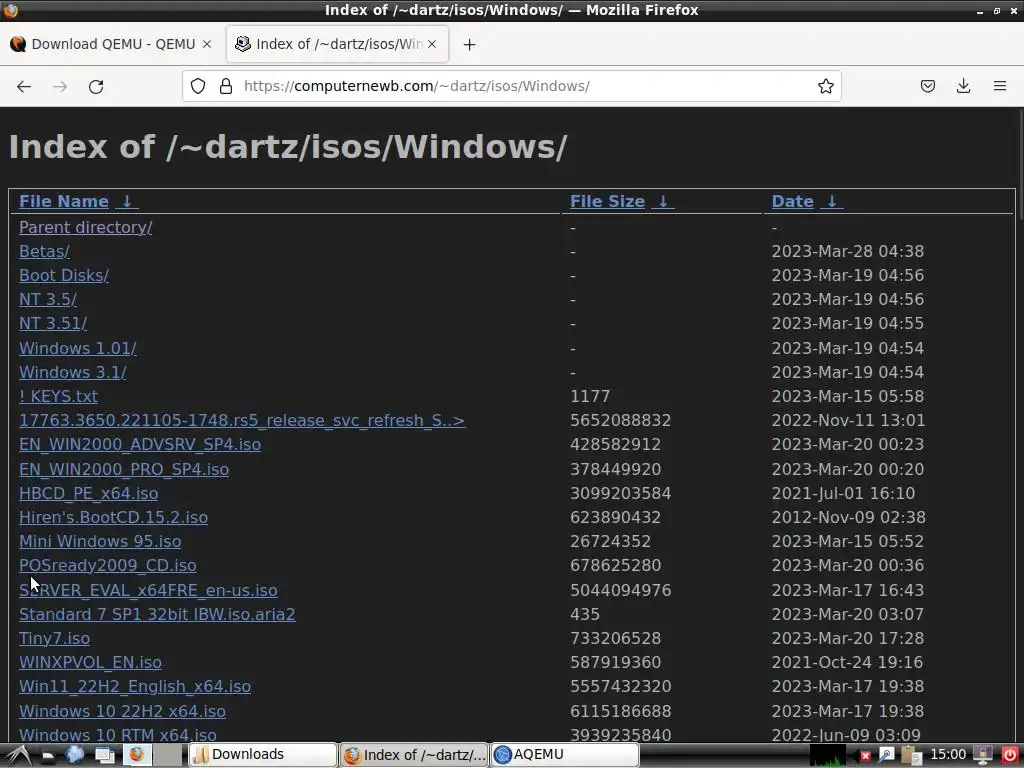The width and height of the screenshot is (1024, 768).
Task: Open the ! KEYS.txt file
Action: tap(58, 396)
